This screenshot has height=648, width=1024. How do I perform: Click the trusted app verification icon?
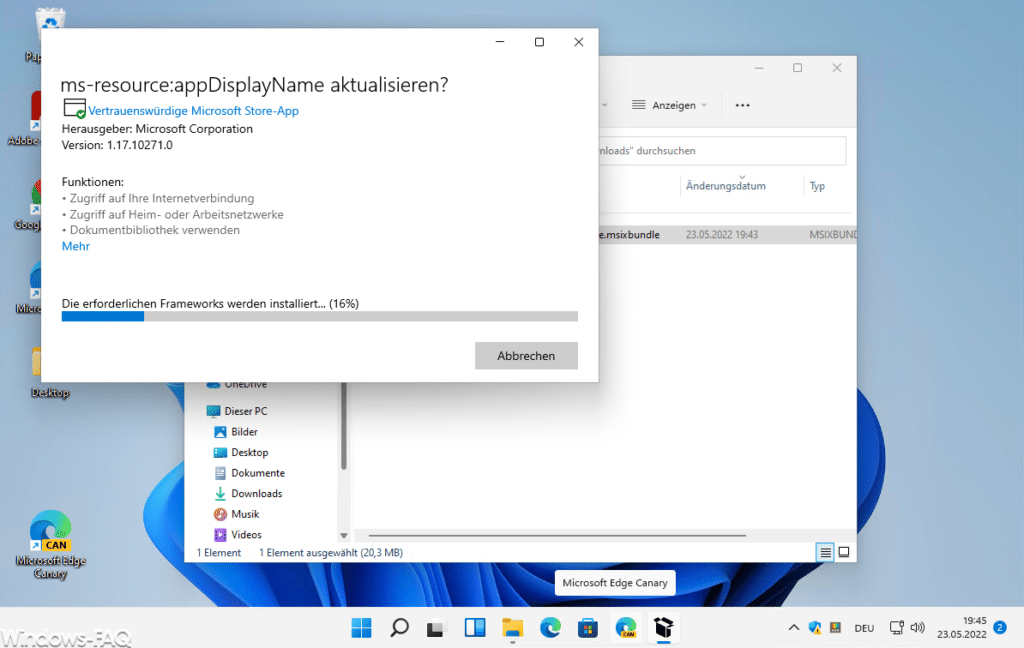click(74, 108)
